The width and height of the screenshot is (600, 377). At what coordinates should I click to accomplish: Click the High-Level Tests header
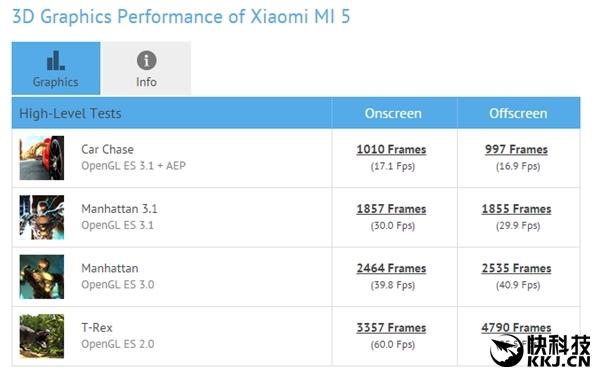(x=70, y=113)
